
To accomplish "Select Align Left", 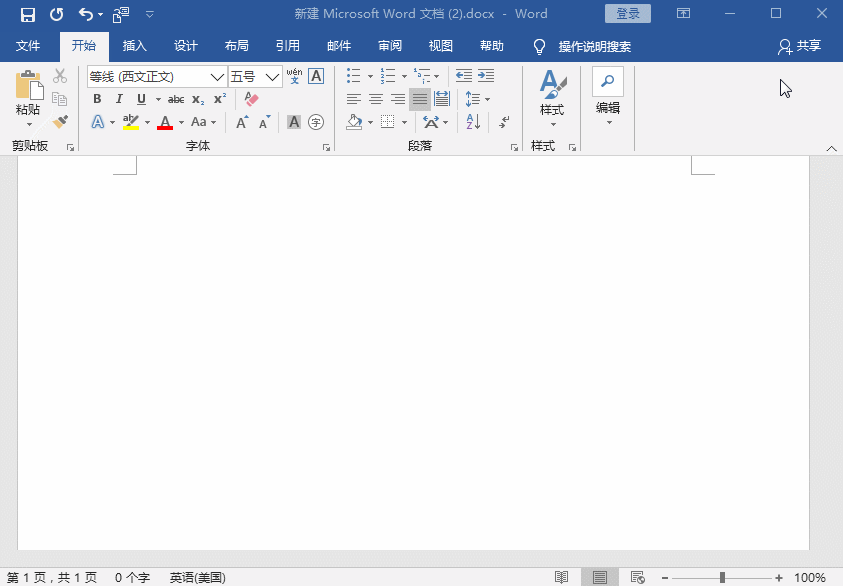I will 354,99.
